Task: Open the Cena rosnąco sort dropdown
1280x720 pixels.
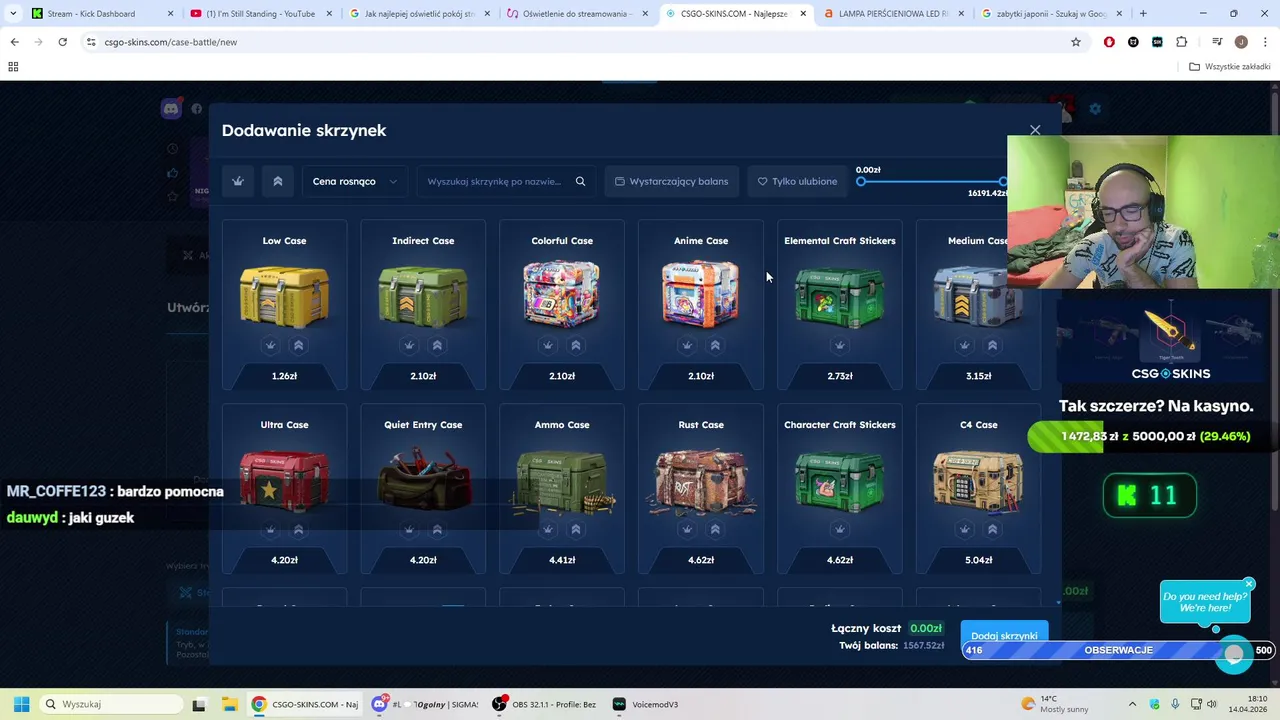Action: tap(355, 181)
